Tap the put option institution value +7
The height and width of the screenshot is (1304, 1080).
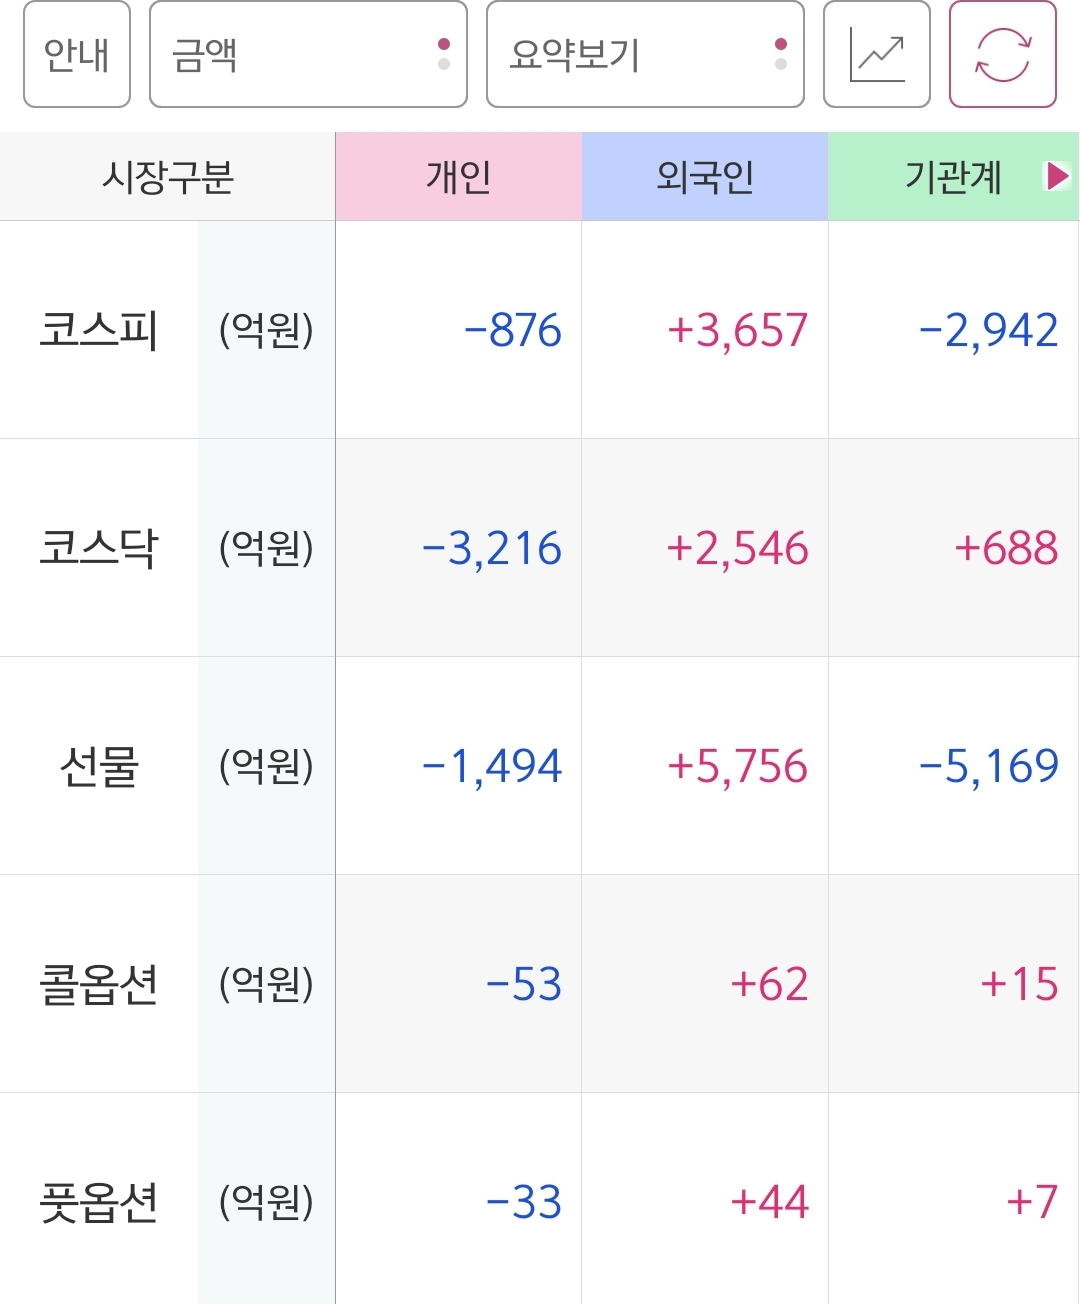(1032, 1202)
